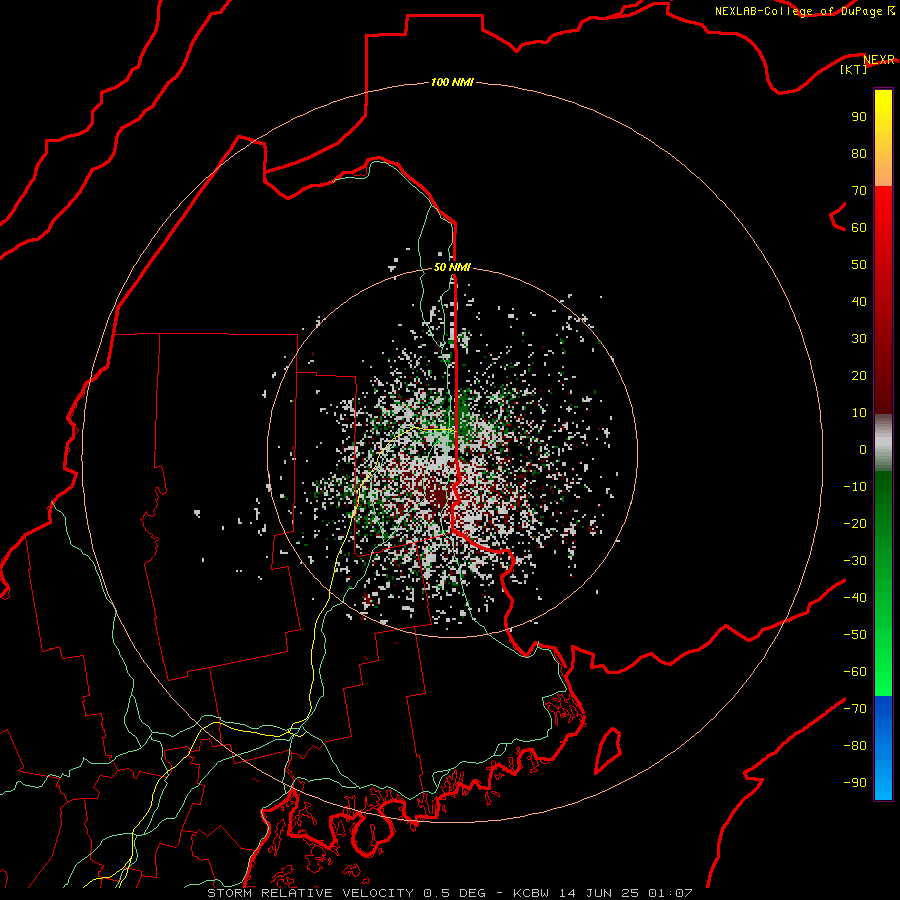This screenshot has height=900, width=900.
Task: Click the 90 value on the velocity scale
Action: 859,117
